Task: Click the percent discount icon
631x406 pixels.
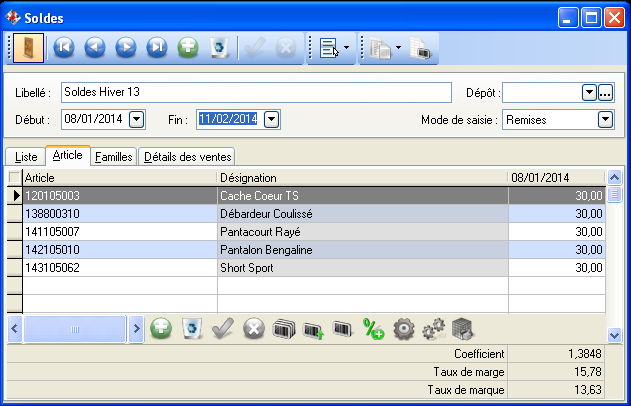Action: [374, 327]
